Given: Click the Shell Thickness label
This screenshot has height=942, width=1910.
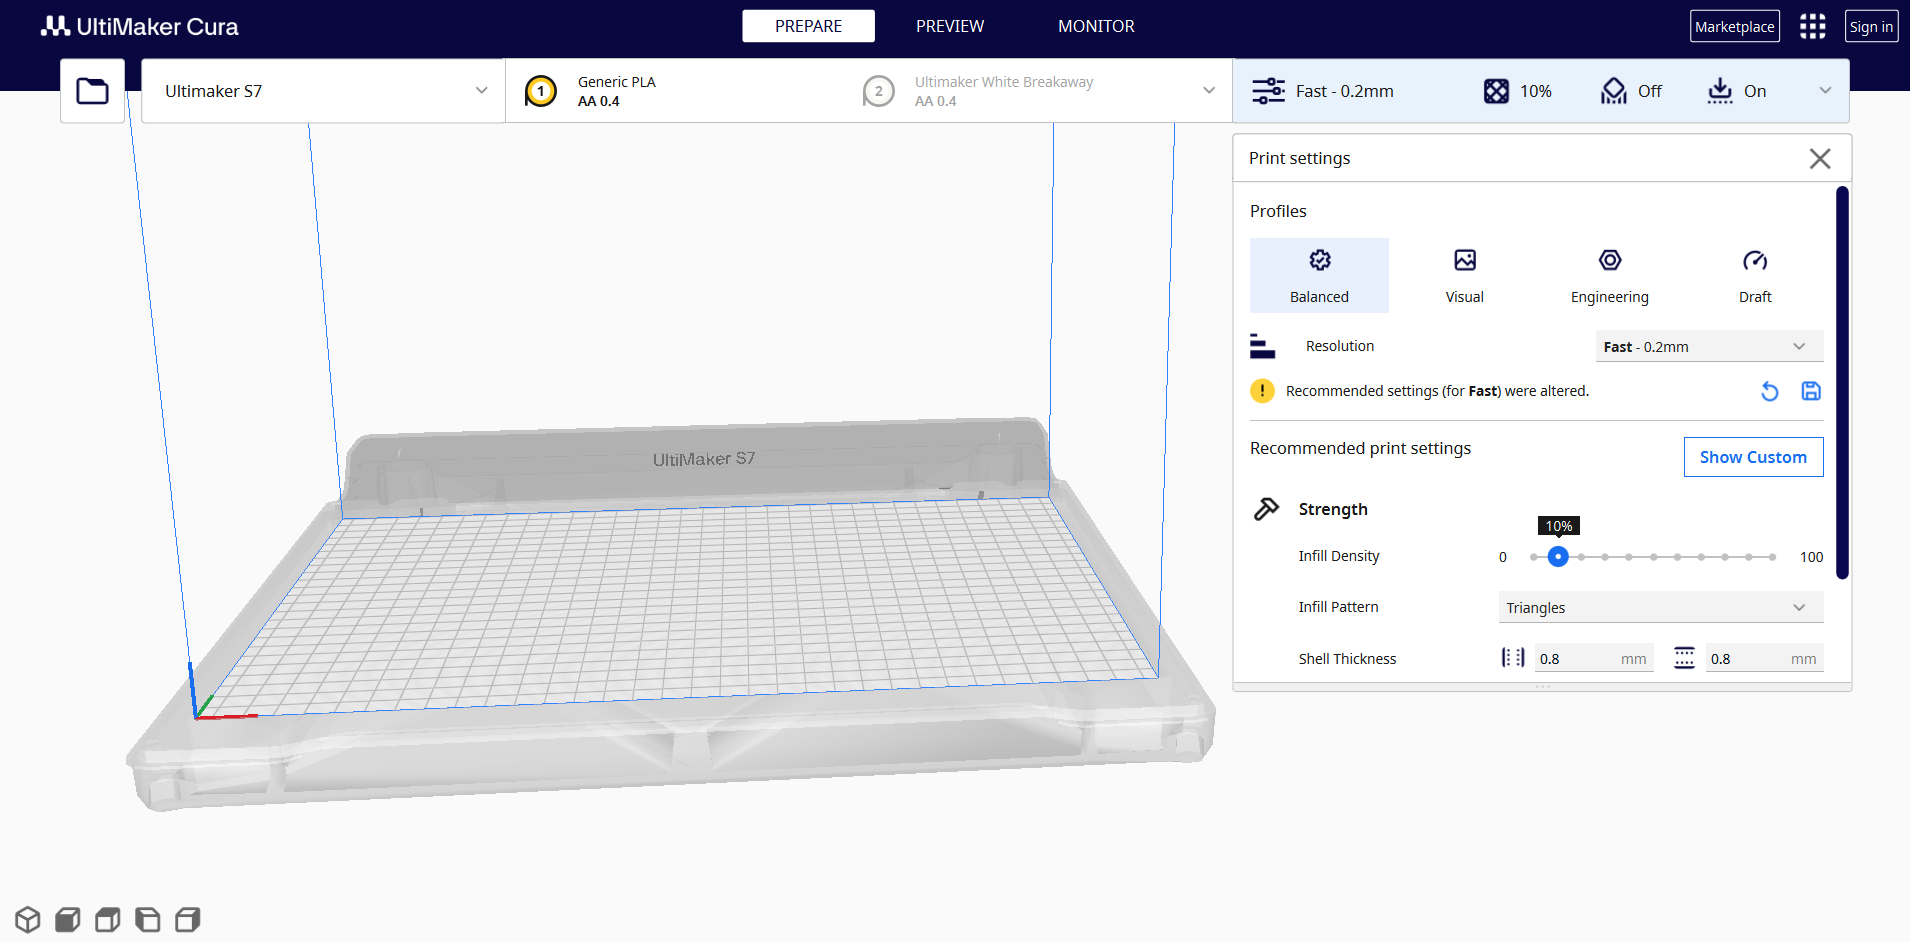Looking at the screenshot, I should 1347,659.
